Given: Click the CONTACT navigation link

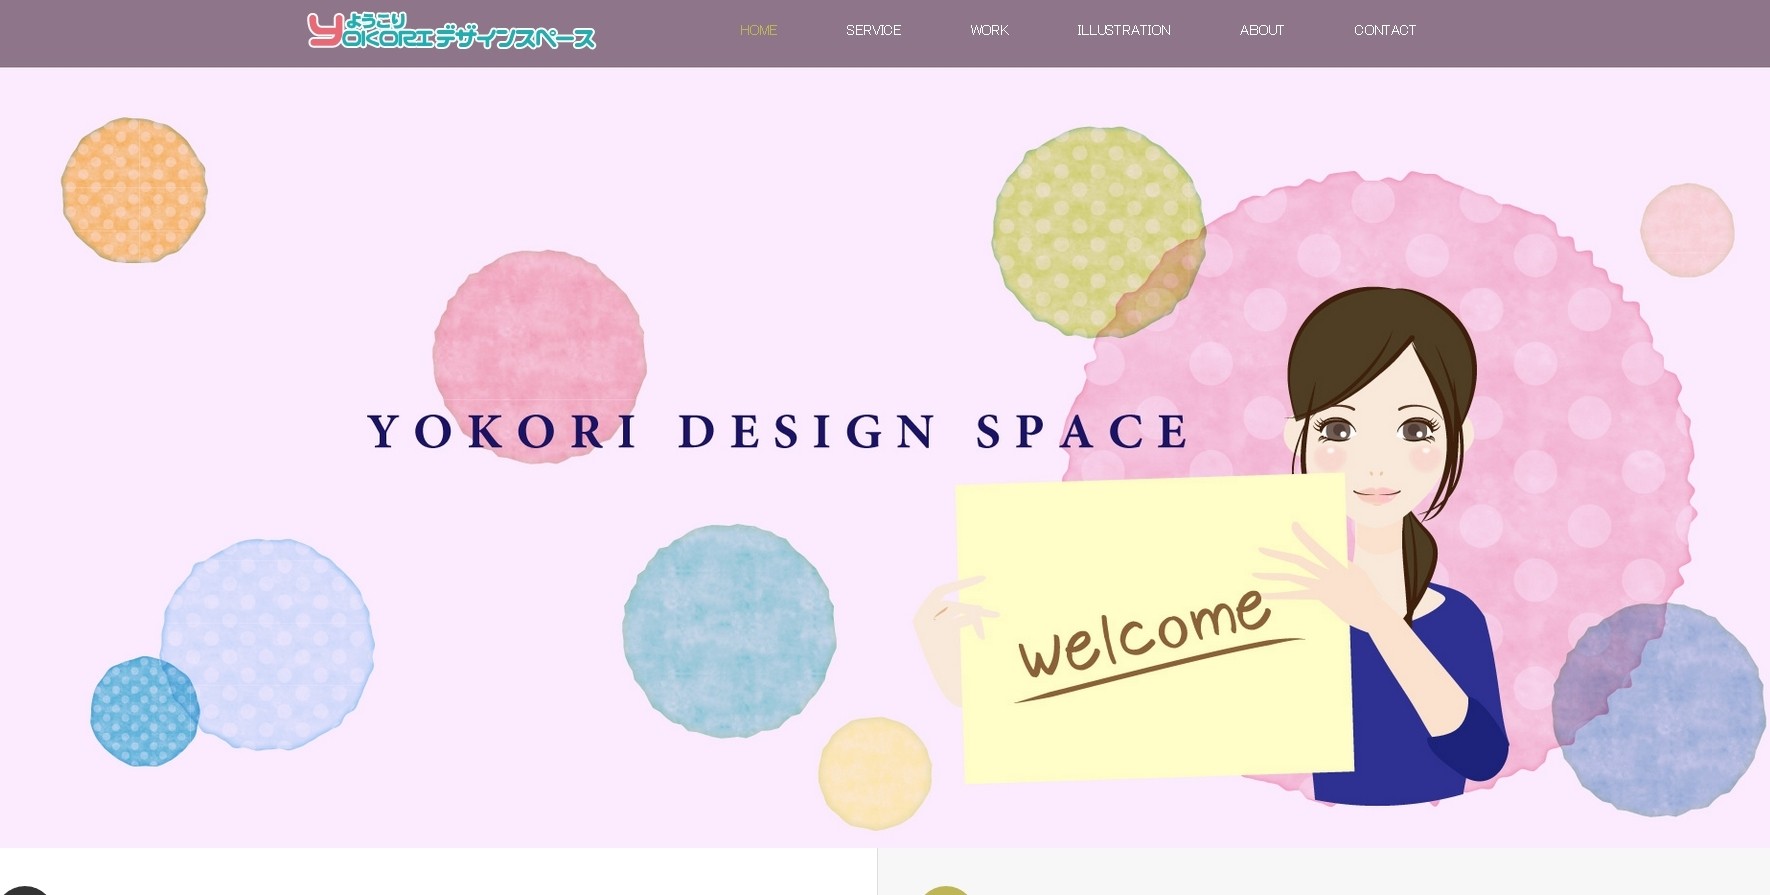Looking at the screenshot, I should tap(1384, 30).
